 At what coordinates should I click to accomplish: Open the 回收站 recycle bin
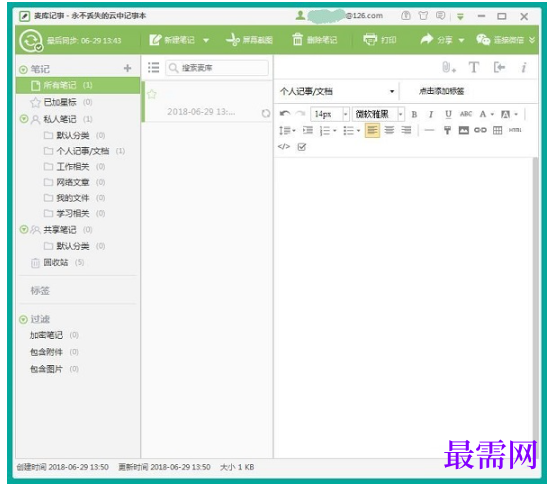coord(57,263)
